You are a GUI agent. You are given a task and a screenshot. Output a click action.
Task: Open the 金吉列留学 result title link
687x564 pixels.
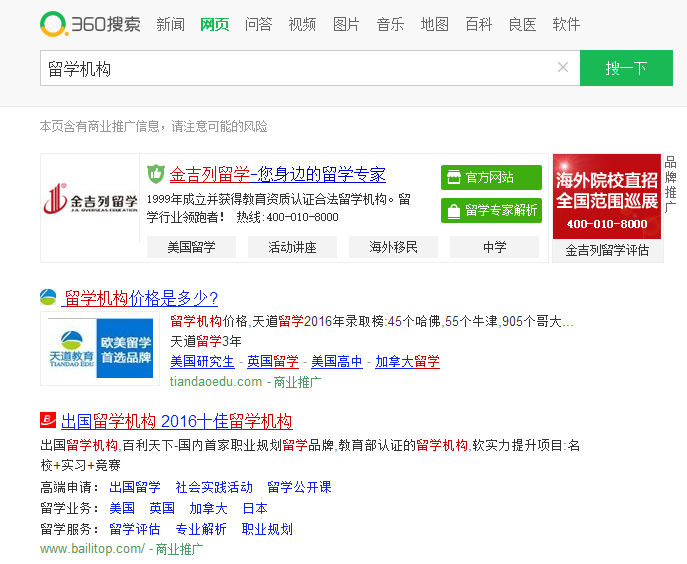click(277, 174)
